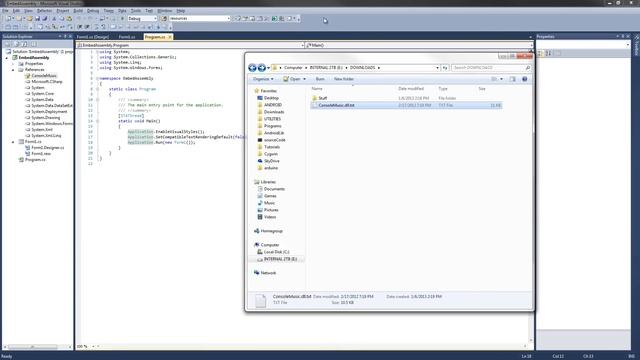The image size is (640, 360).
Task: Open Documents library in Explorer sidebar
Action: (274, 189)
